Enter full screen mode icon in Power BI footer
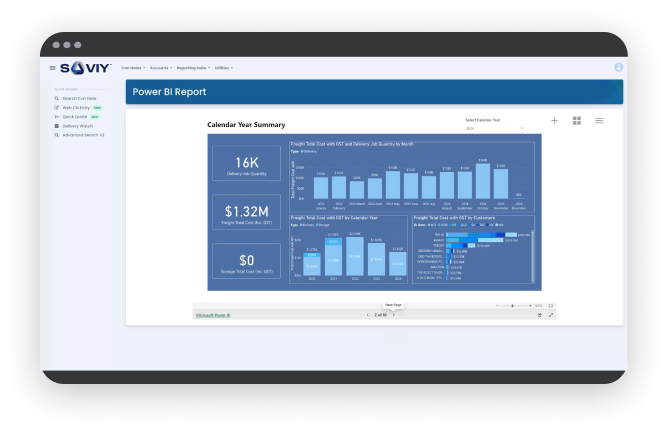 point(551,315)
